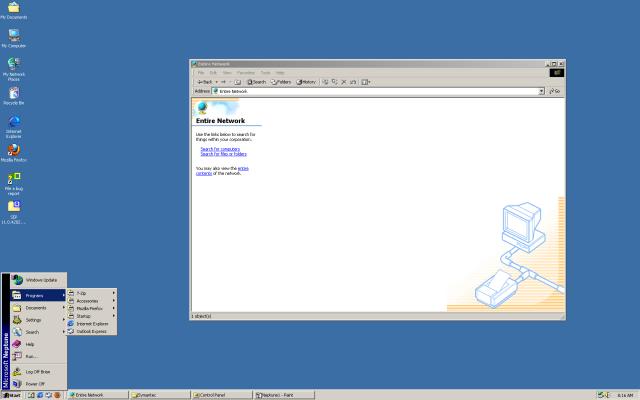This screenshot has height=400, width=640.
Task: Click the Go button
Action: (555, 91)
